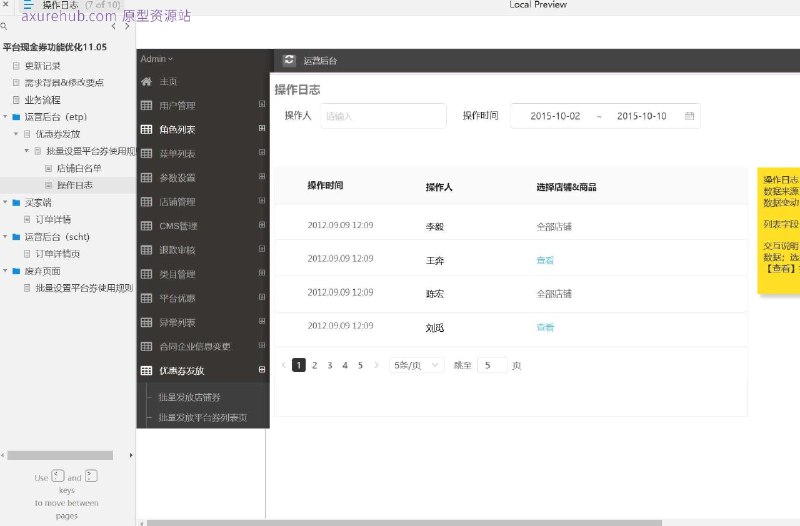Screen dimensions: 800x526
Task: Click the grid icon for 菜单列表
Action: (146, 153)
